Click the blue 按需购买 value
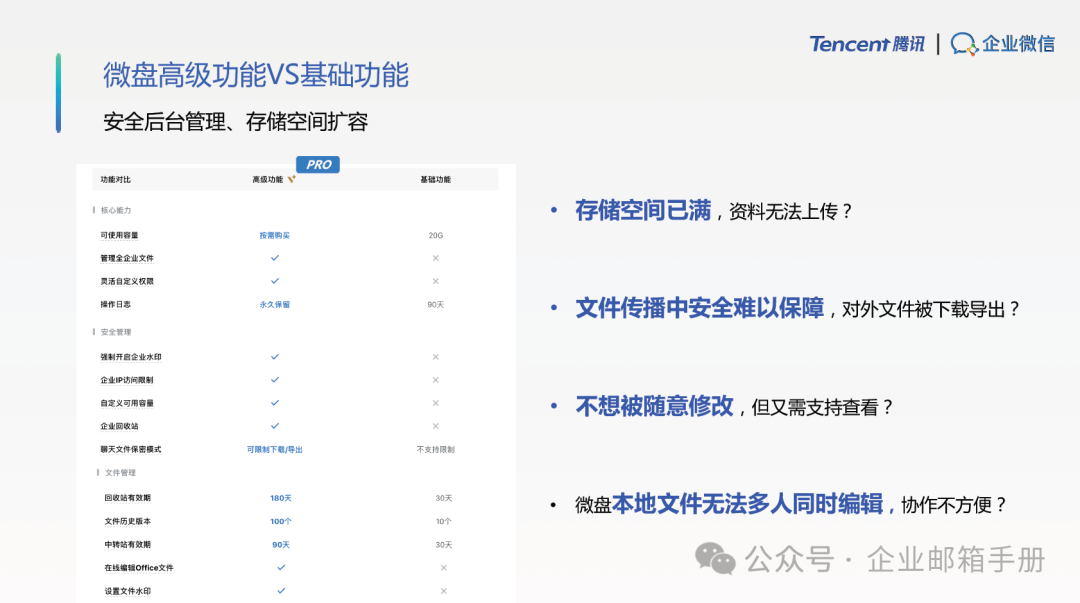This screenshot has width=1080, height=603. pos(275,236)
